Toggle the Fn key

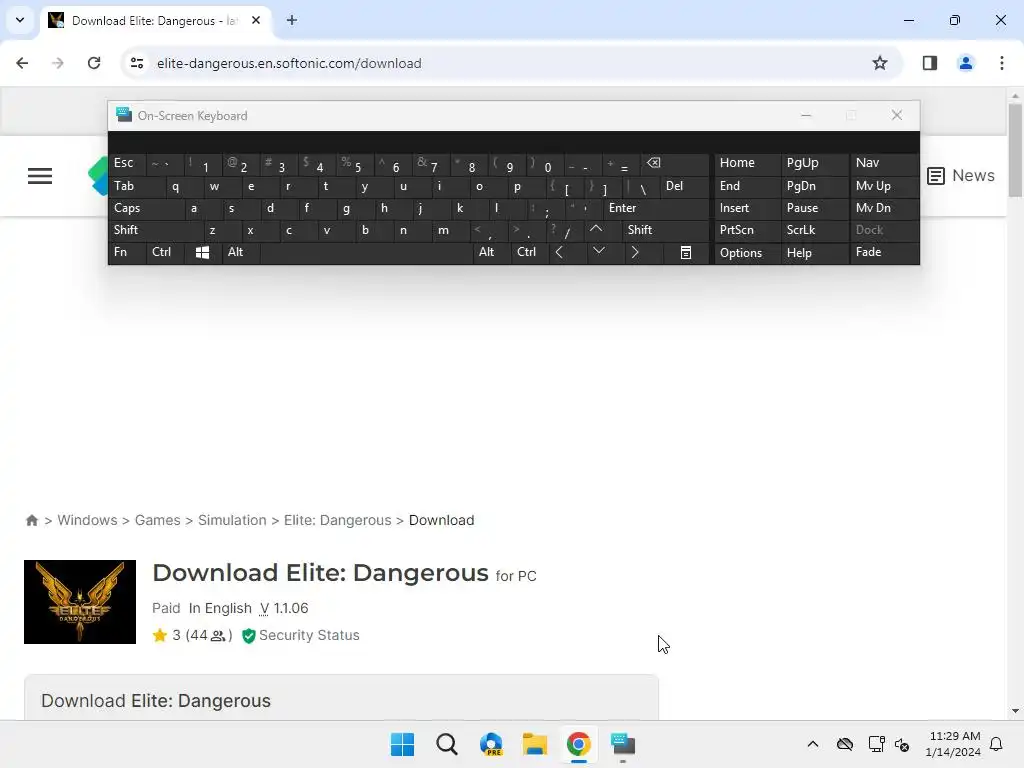tap(127, 252)
